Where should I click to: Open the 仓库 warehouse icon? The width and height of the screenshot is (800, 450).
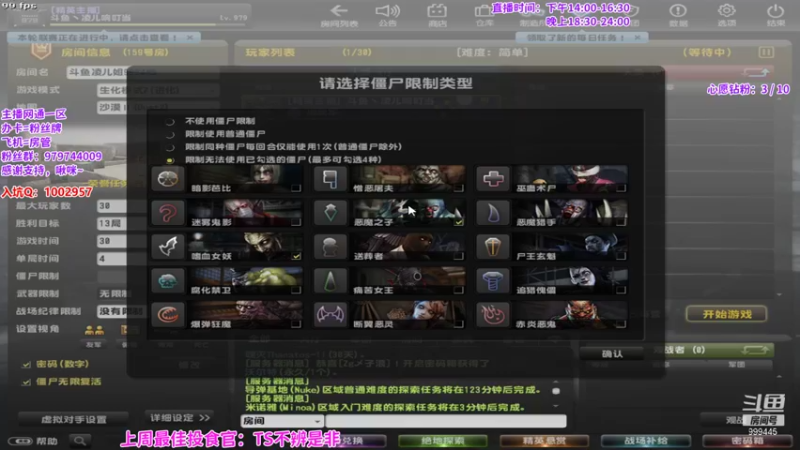[483, 11]
